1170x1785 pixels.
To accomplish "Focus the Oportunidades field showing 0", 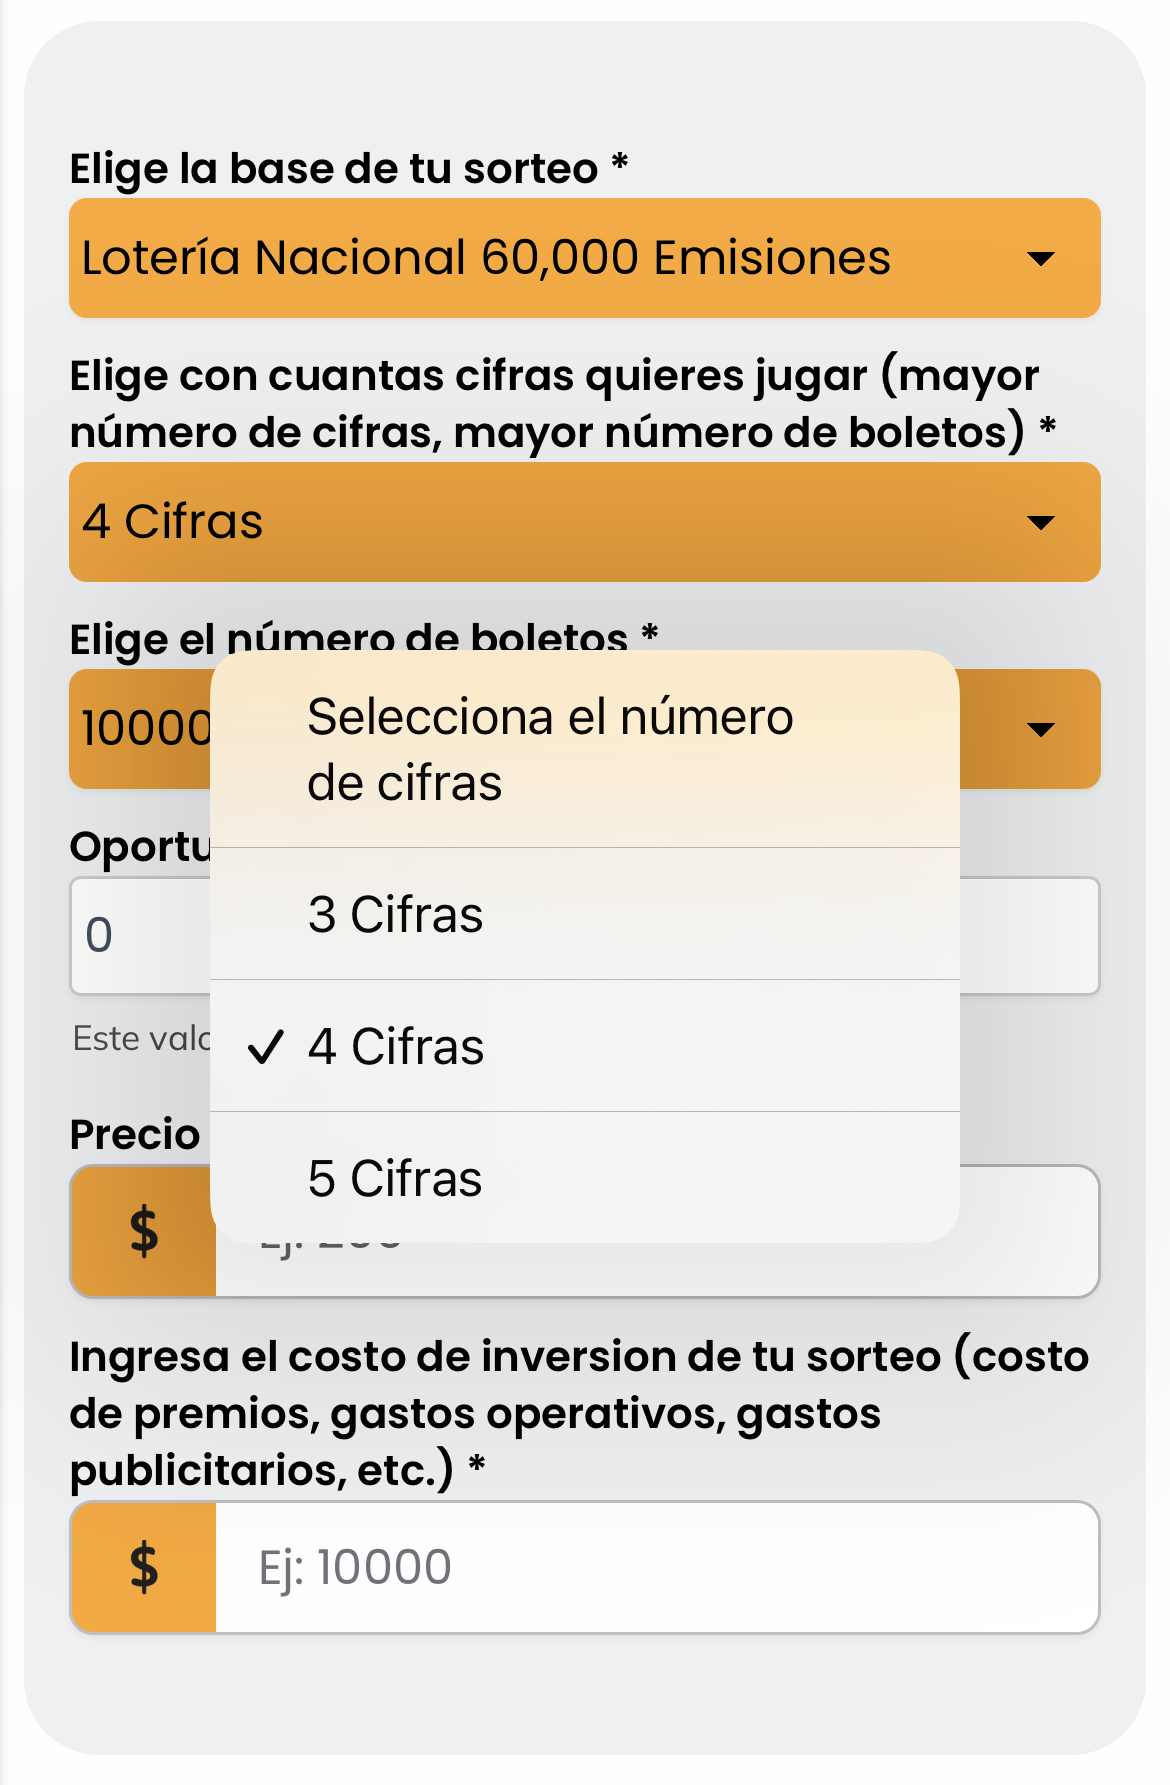I will [140, 936].
